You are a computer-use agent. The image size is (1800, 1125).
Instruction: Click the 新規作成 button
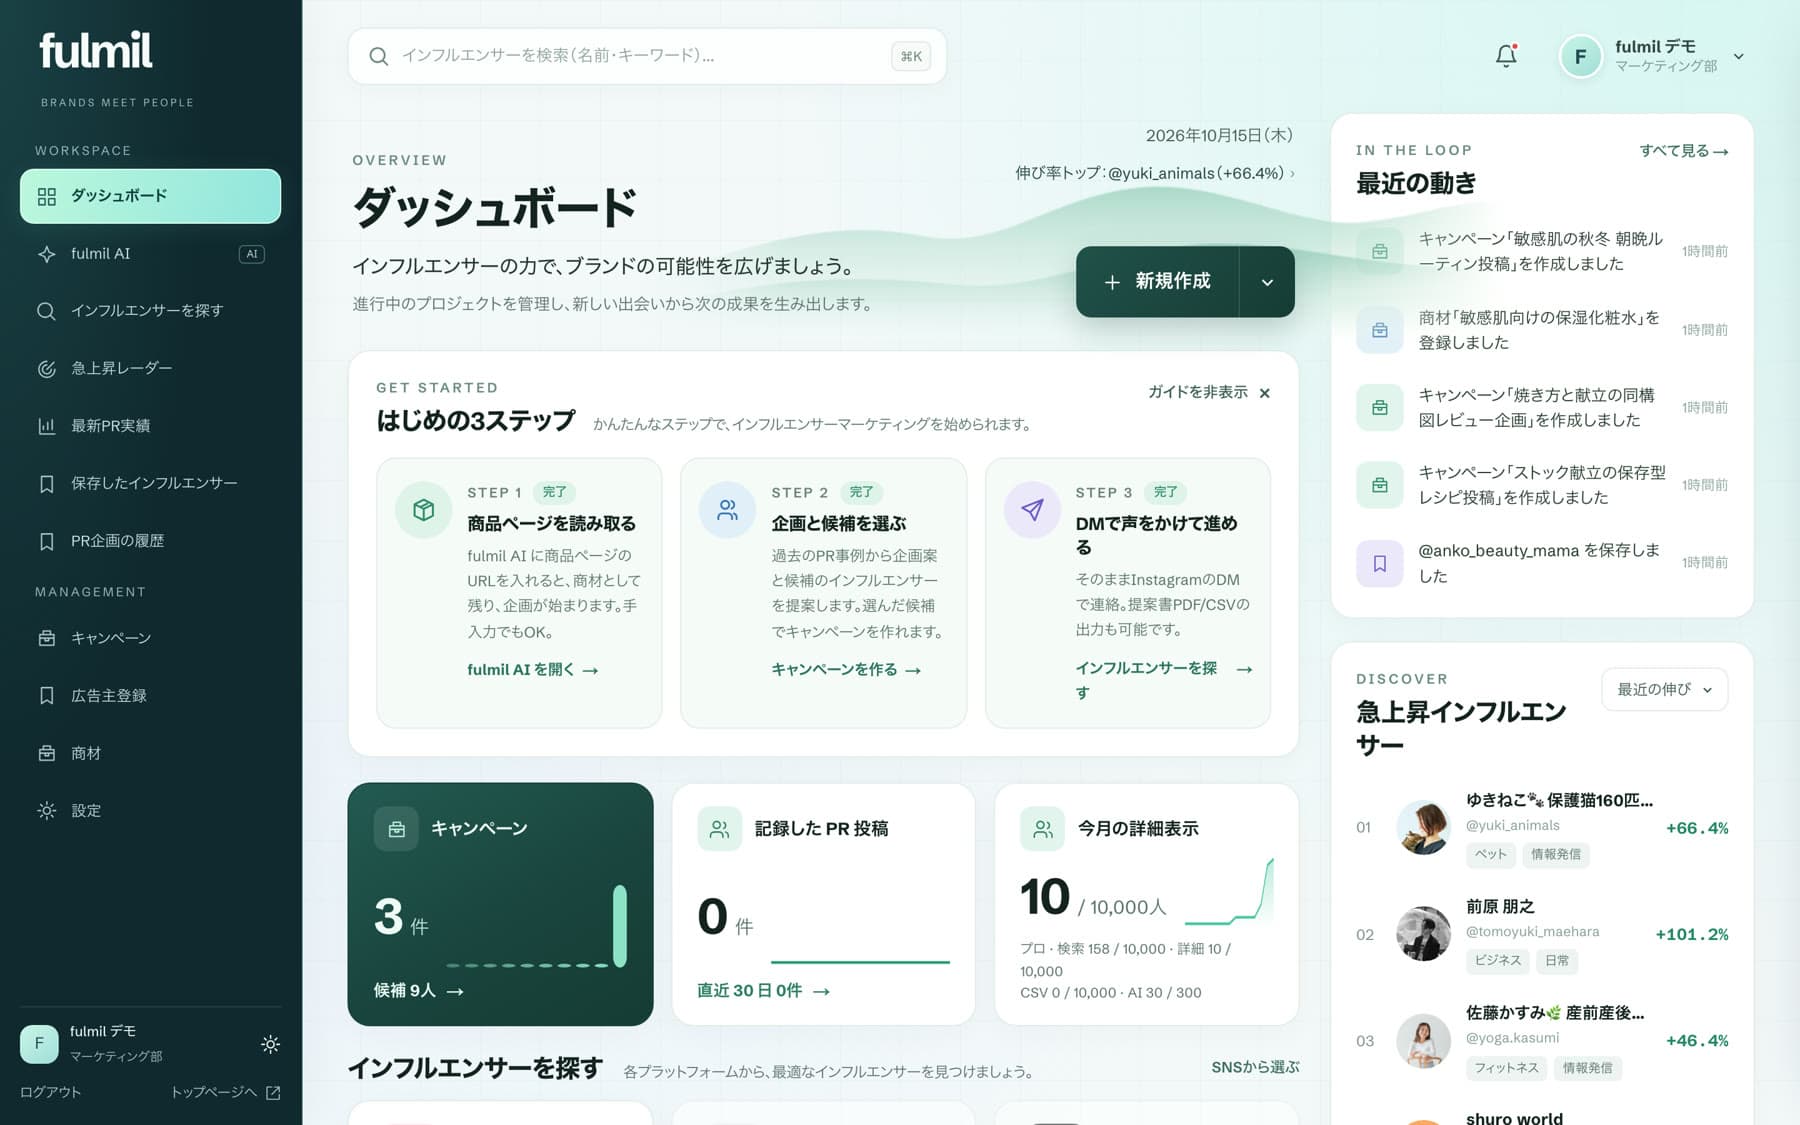(1157, 282)
